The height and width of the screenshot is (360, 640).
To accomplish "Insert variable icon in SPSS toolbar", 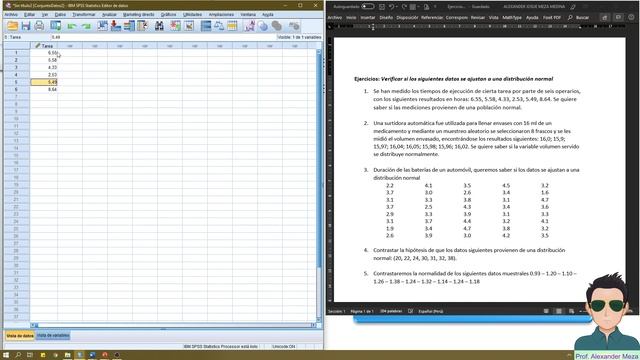I will pos(189,26).
